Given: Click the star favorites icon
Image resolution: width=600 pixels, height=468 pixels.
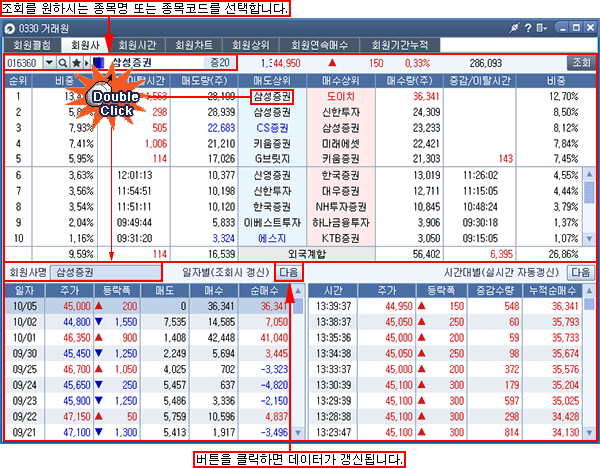Looking at the screenshot, I should [76, 63].
